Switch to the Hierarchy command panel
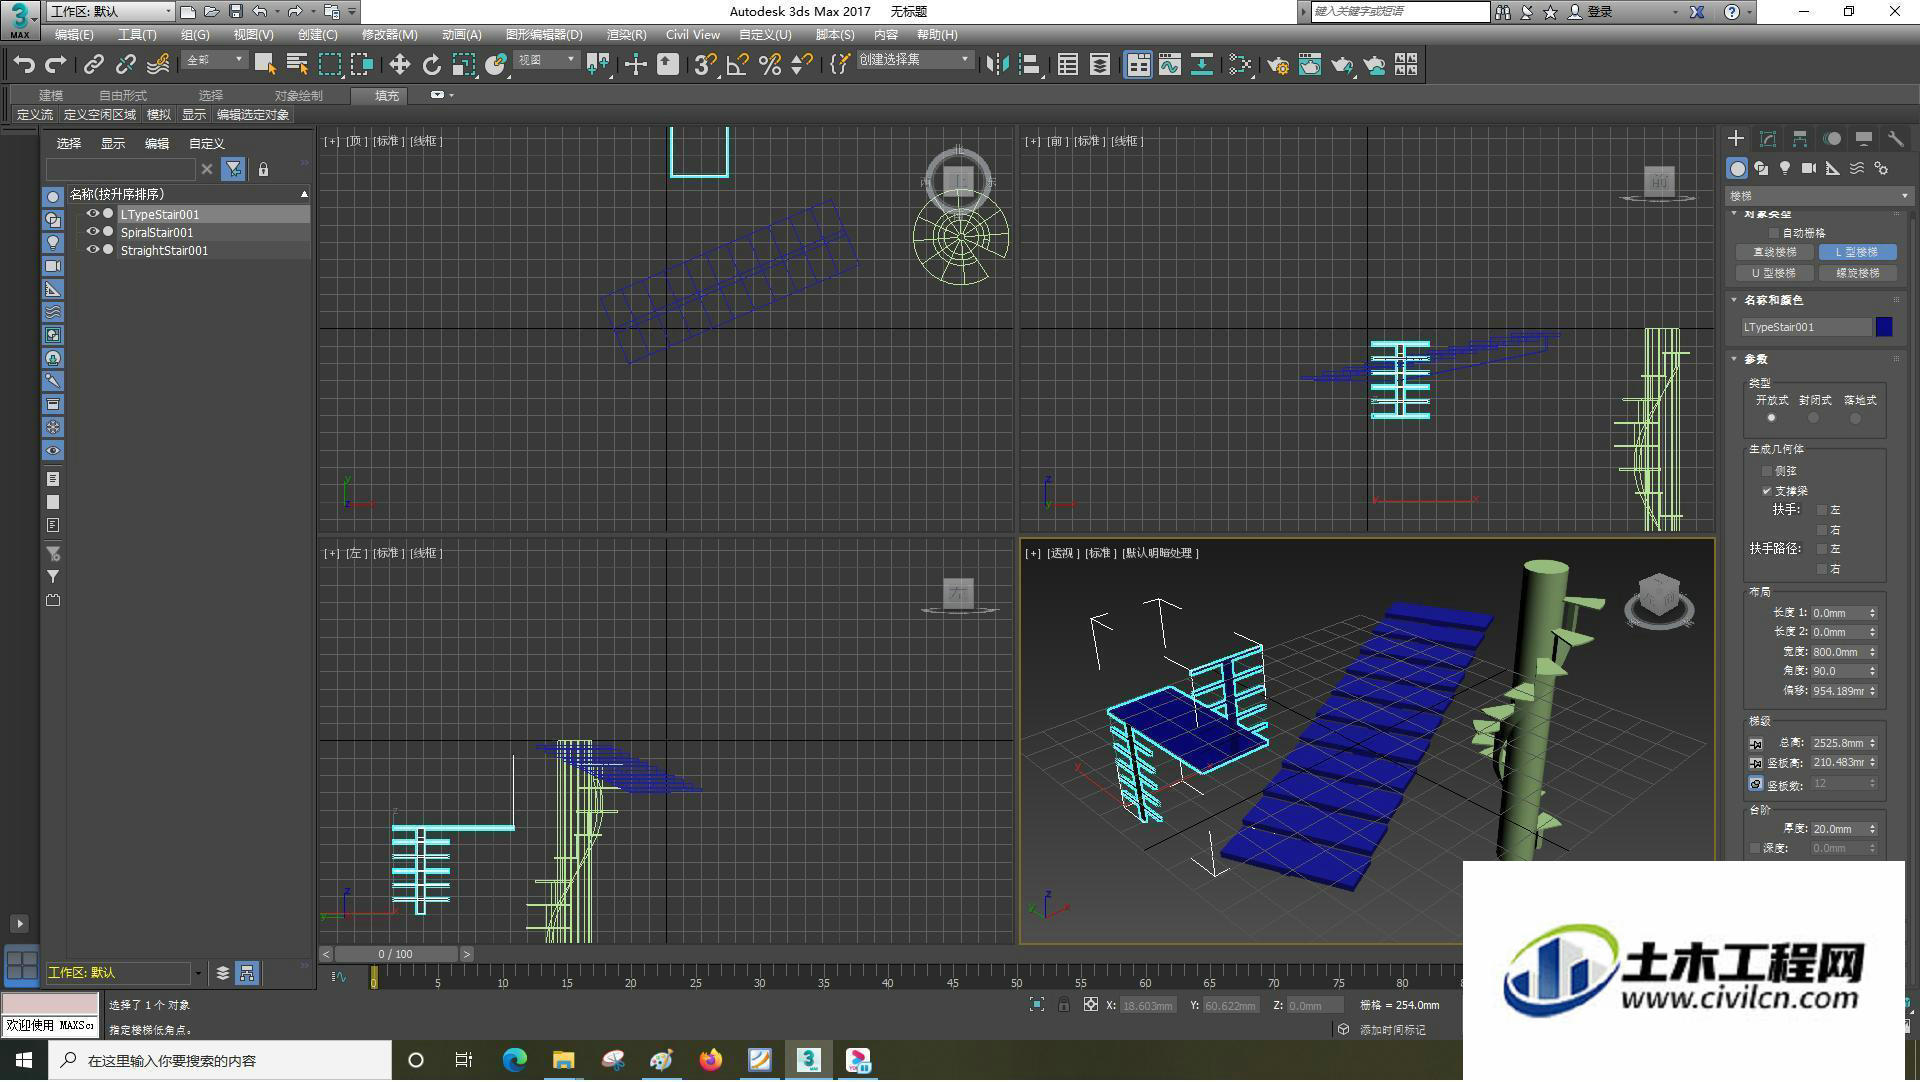The height and width of the screenshot is (1082, 1920). (x=1800, y=139)
